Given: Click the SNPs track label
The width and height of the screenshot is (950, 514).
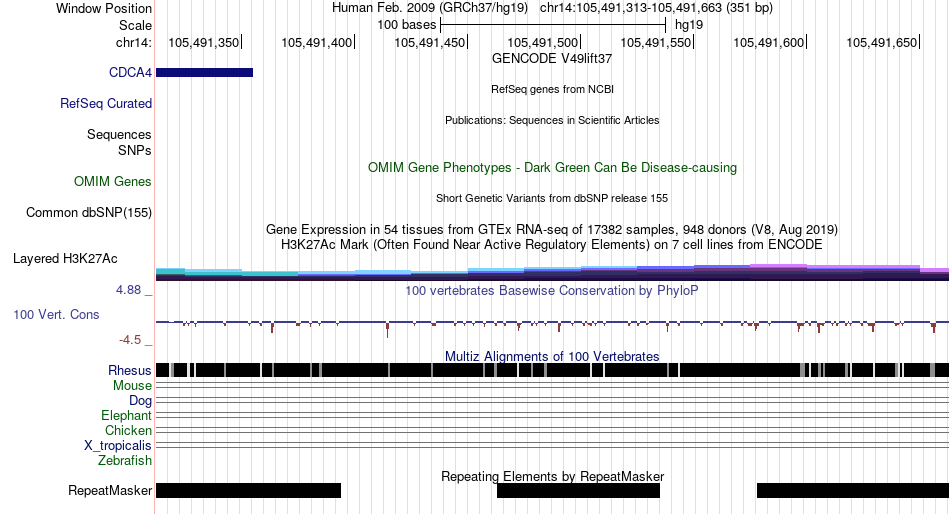Looking at the screenshot, I should tap(135, 150).
